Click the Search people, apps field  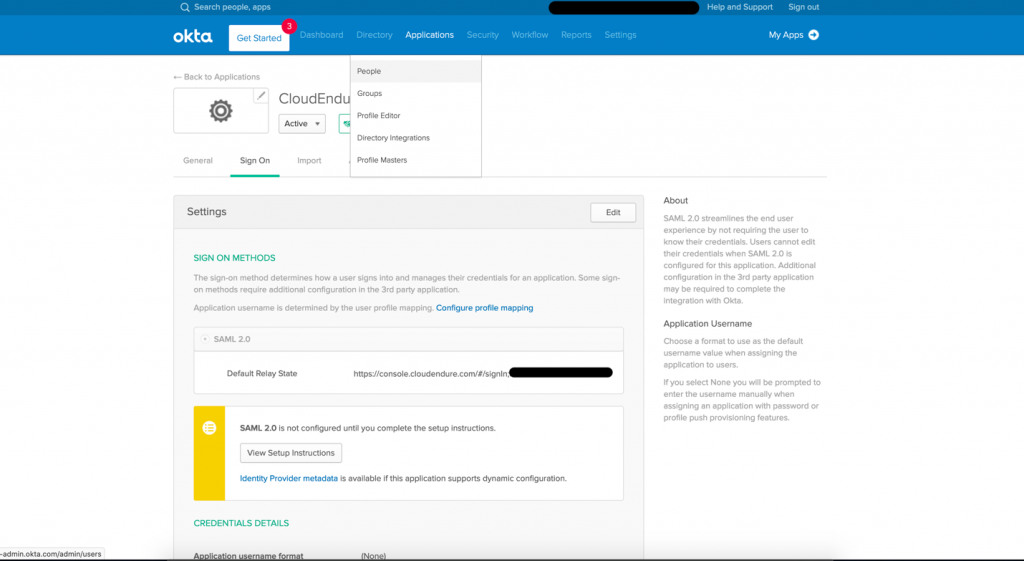point(232,7)
